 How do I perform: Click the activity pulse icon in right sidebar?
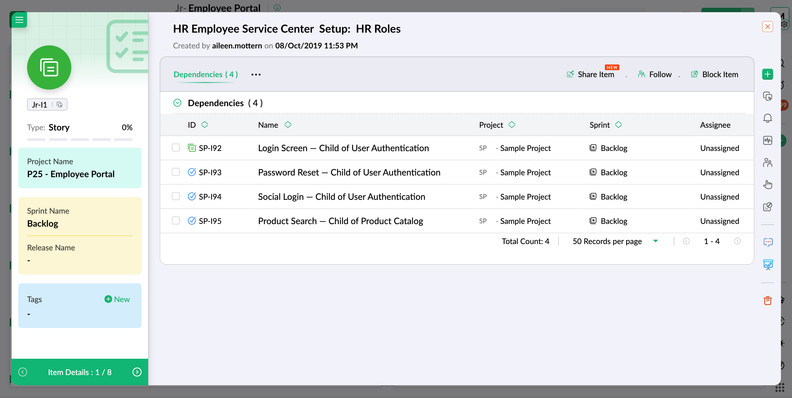coord(767,140)
